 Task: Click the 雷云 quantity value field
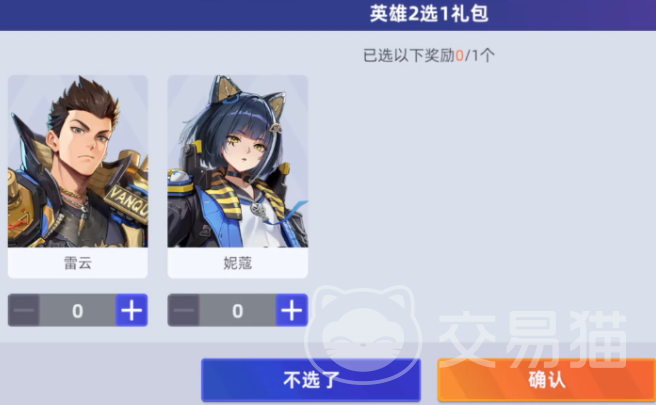78,310
